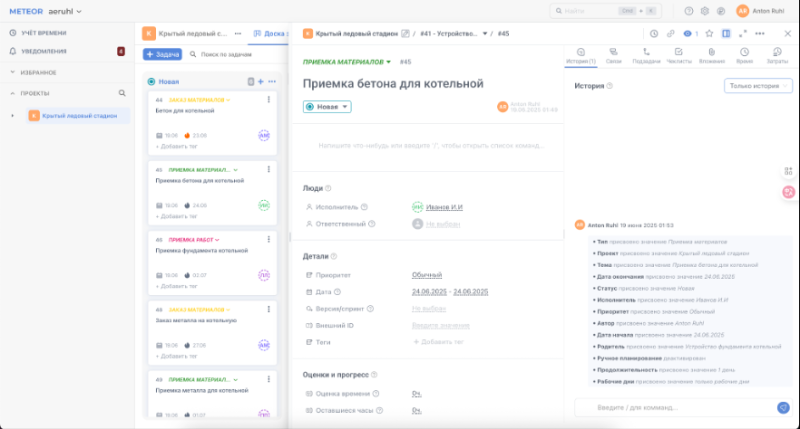The width and height of the screenshot is (800, 429).
Task: Switch to Доска tab
Action: (x=270, y=34)
